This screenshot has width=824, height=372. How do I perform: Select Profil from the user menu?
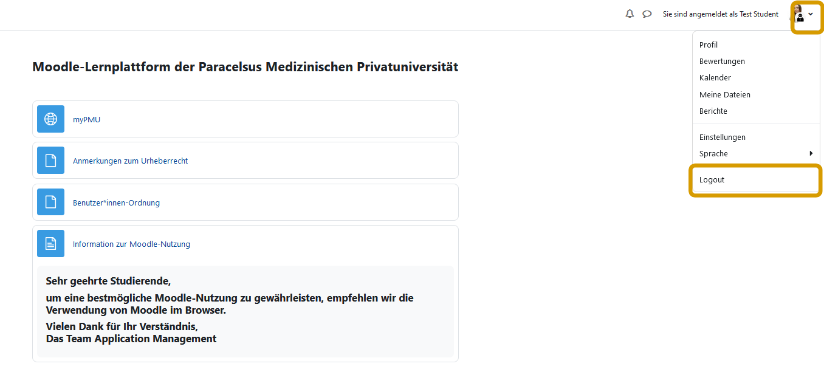pyautogui.click(x=708, y=45)
